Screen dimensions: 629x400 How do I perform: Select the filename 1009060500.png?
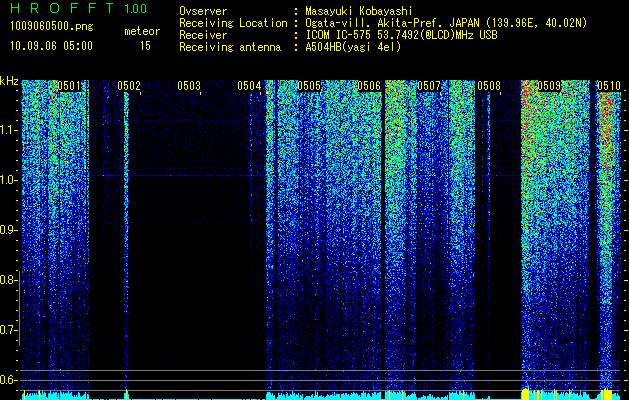(52, 27)
